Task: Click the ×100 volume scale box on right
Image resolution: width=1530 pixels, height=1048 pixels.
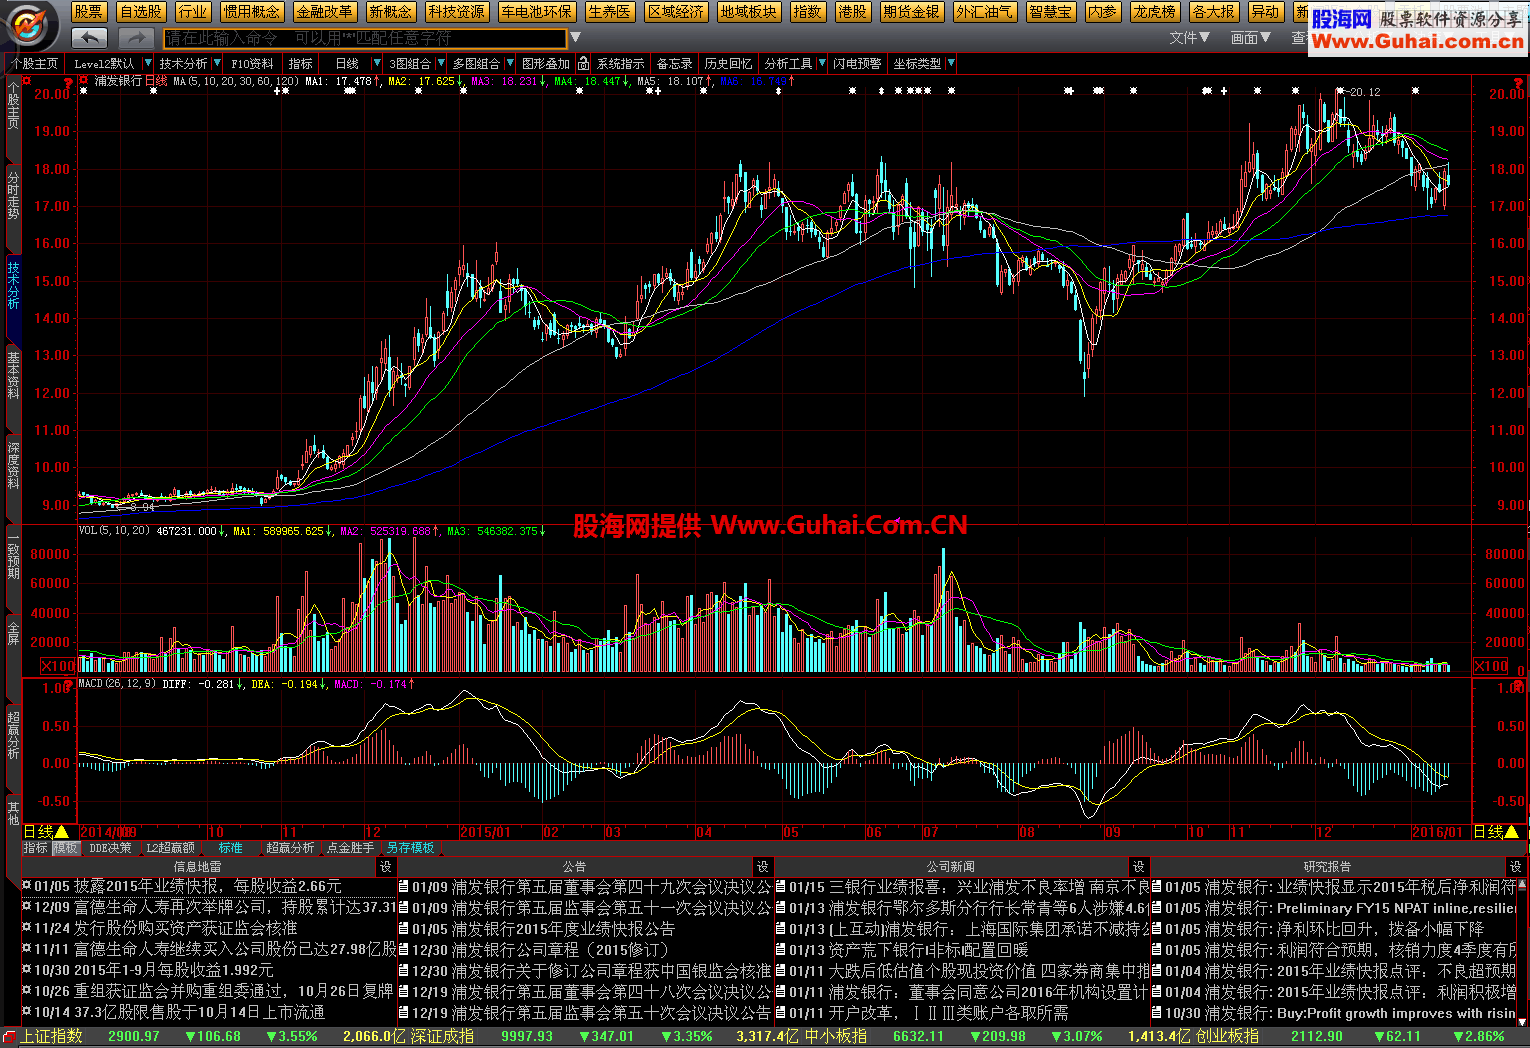Action: pyautogui.click(x=1491, y=666)
